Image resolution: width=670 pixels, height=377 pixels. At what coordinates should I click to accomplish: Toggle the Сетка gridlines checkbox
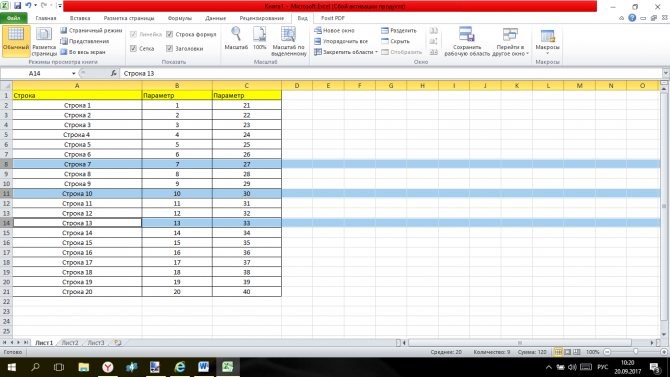click(133, 49)
